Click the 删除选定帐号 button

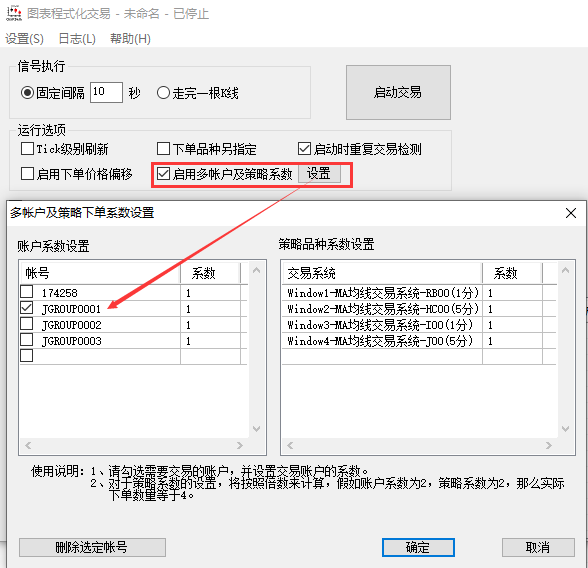pos(92,548)
